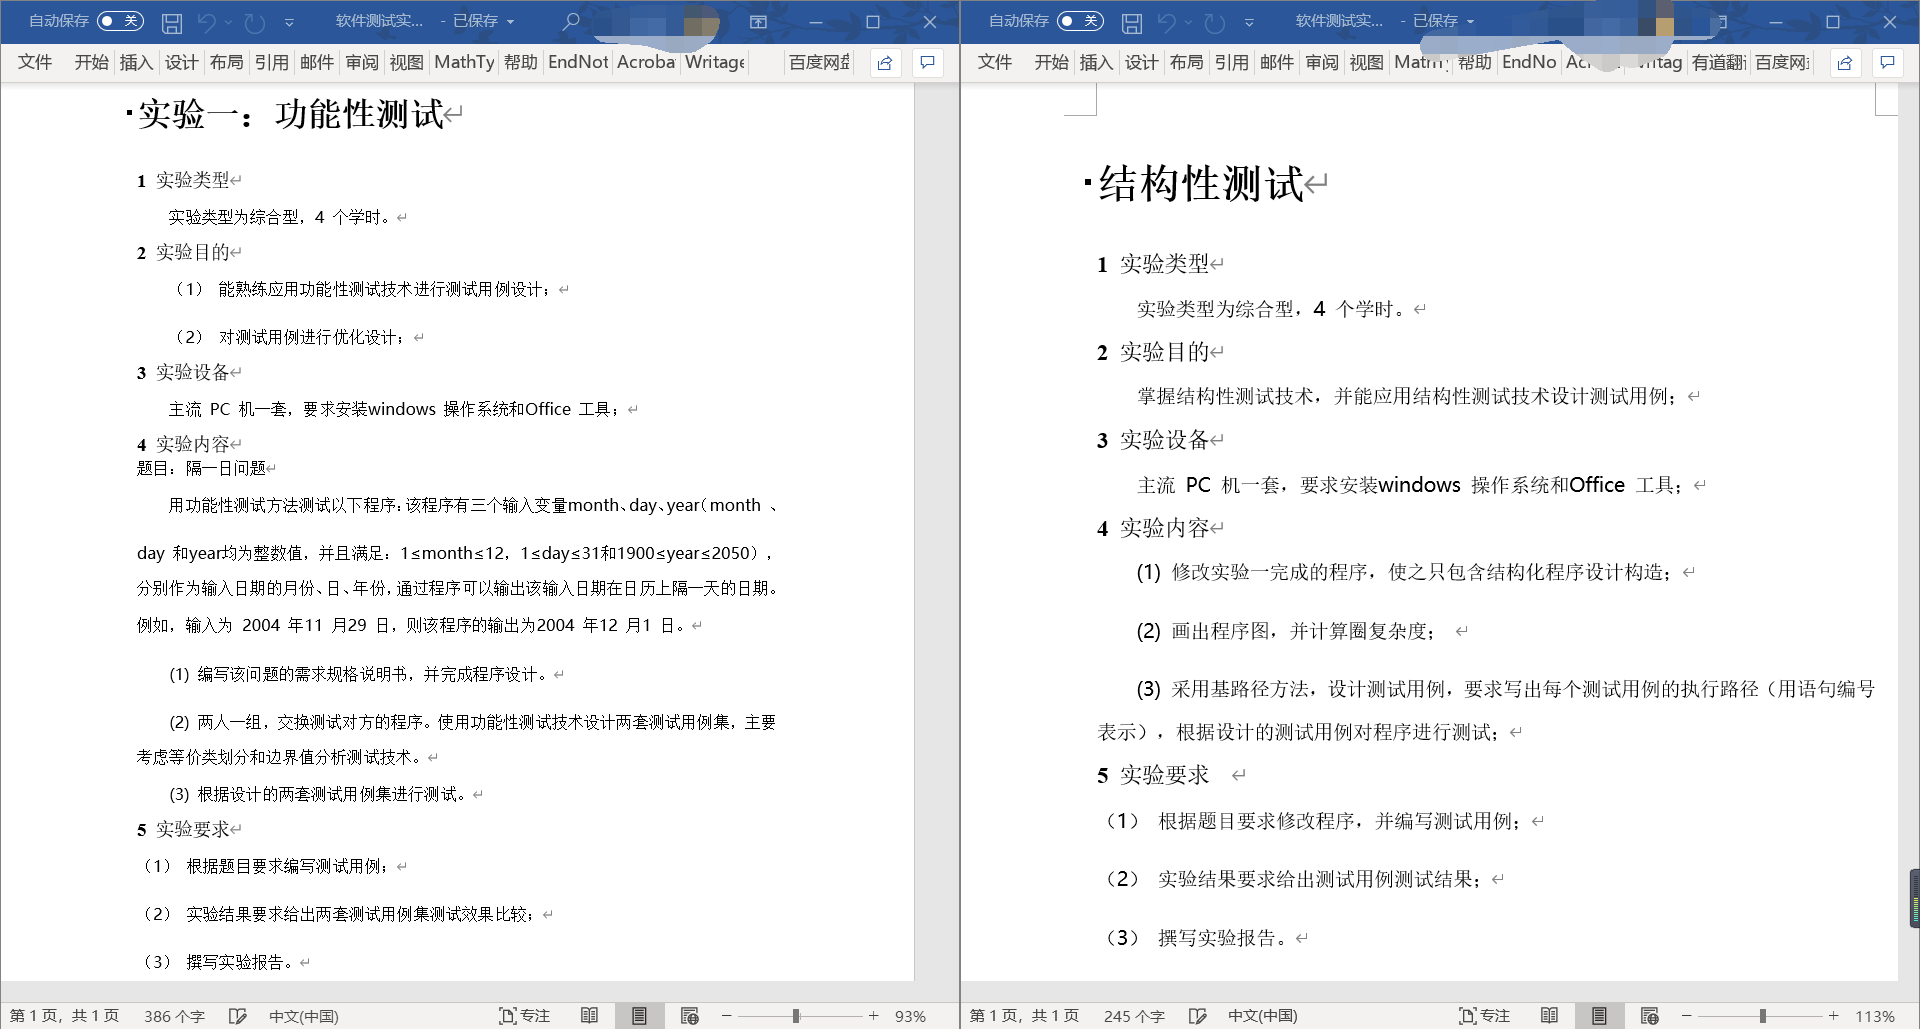Click the Share icon in the left window

(885, 63)
